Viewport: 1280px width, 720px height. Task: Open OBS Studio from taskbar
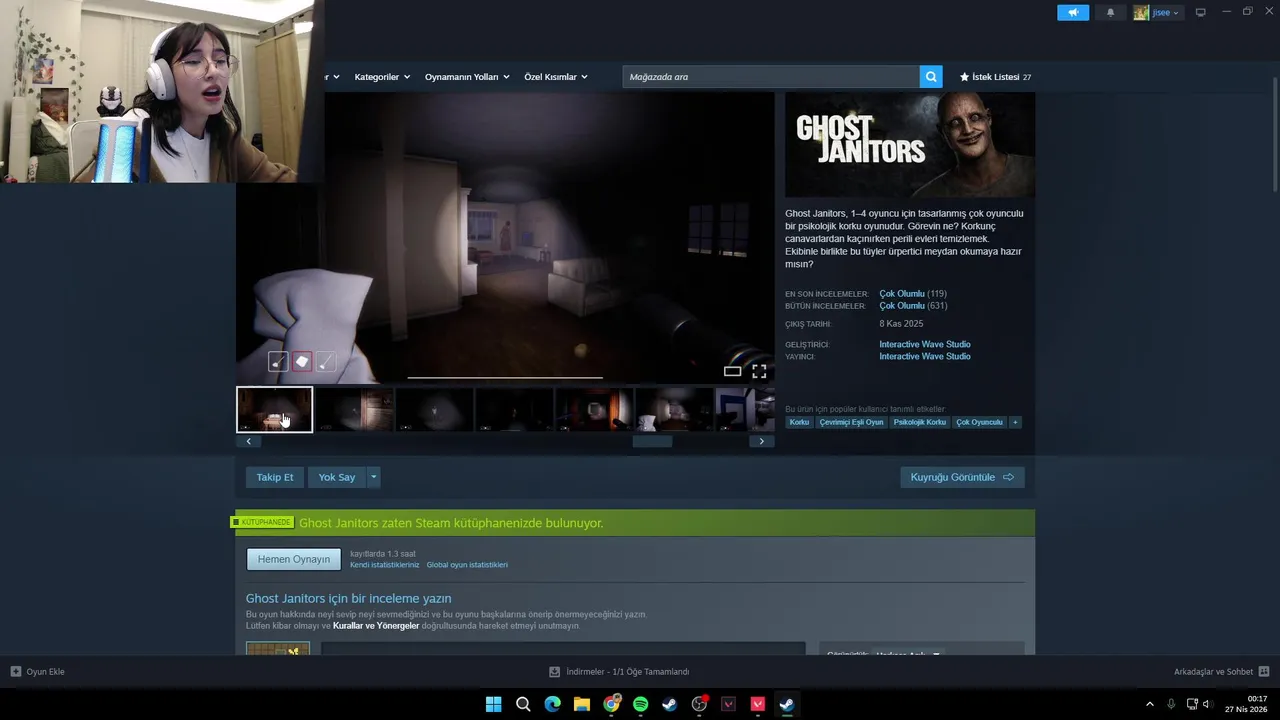pyautogui.click(x=699, y=704)
